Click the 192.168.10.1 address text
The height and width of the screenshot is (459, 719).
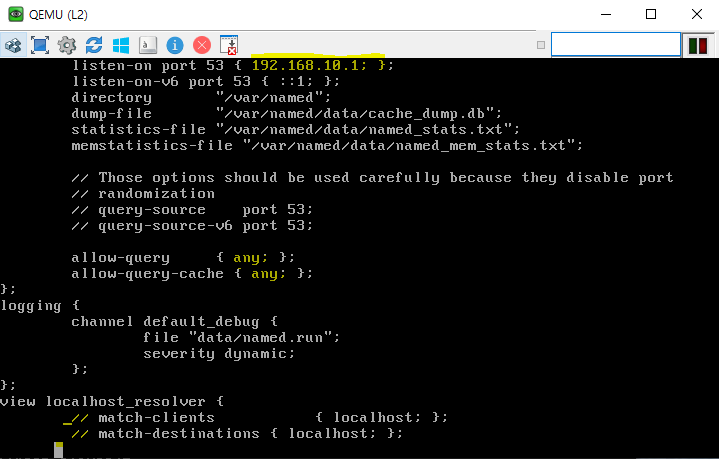coord(305,65)
